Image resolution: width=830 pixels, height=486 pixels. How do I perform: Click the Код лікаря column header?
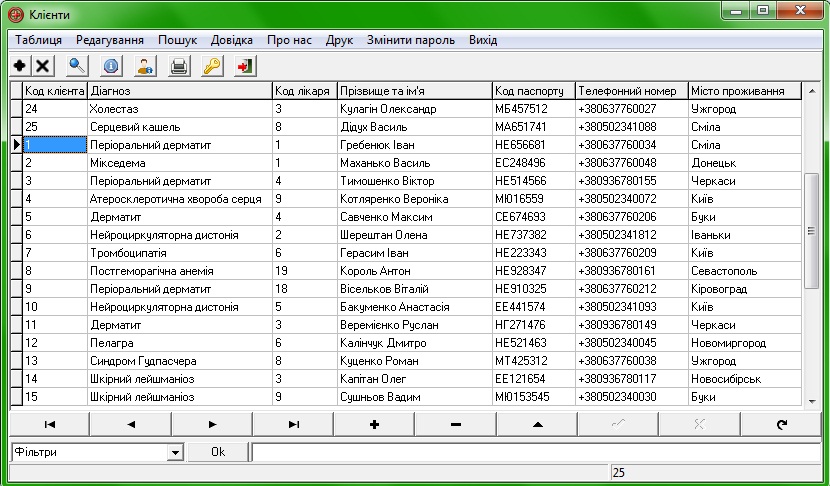coord(305,91)
